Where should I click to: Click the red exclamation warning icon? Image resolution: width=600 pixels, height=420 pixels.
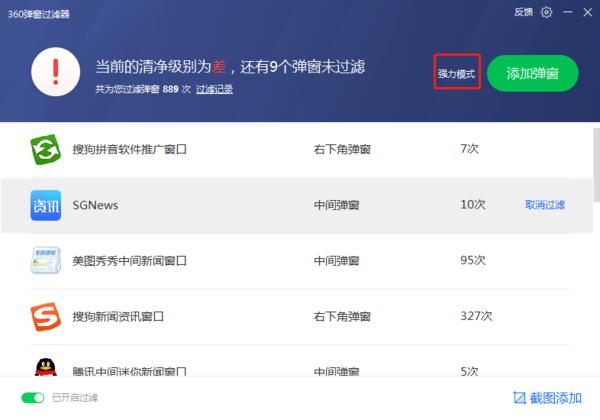pyautogui.click(x=56, y=72)
